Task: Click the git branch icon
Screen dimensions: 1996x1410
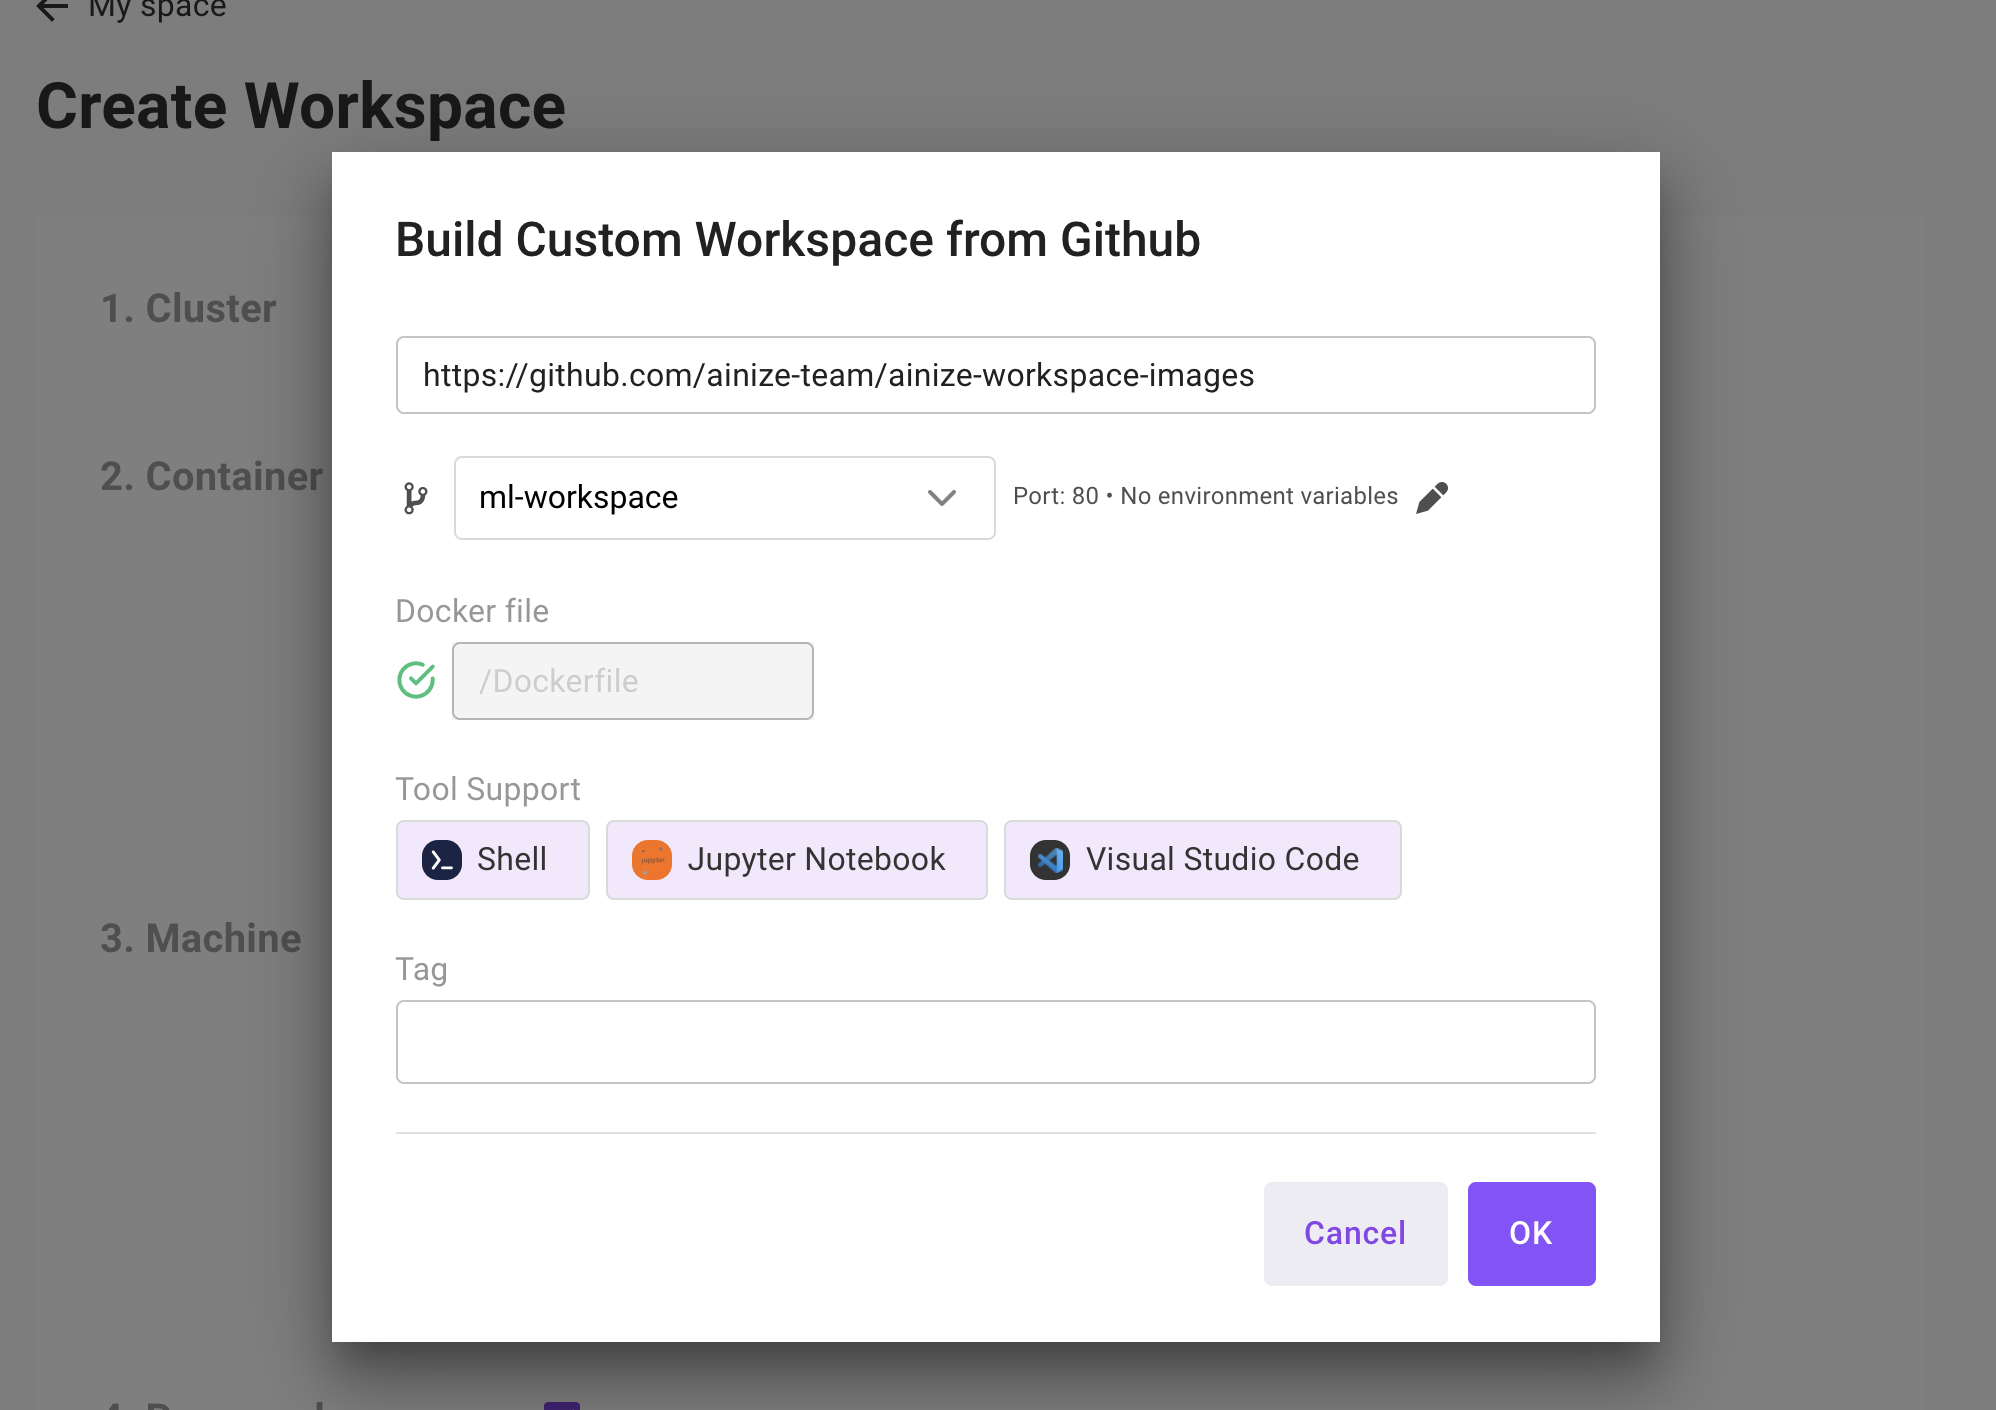Action: pyautogui.click(x=416, y=497)
